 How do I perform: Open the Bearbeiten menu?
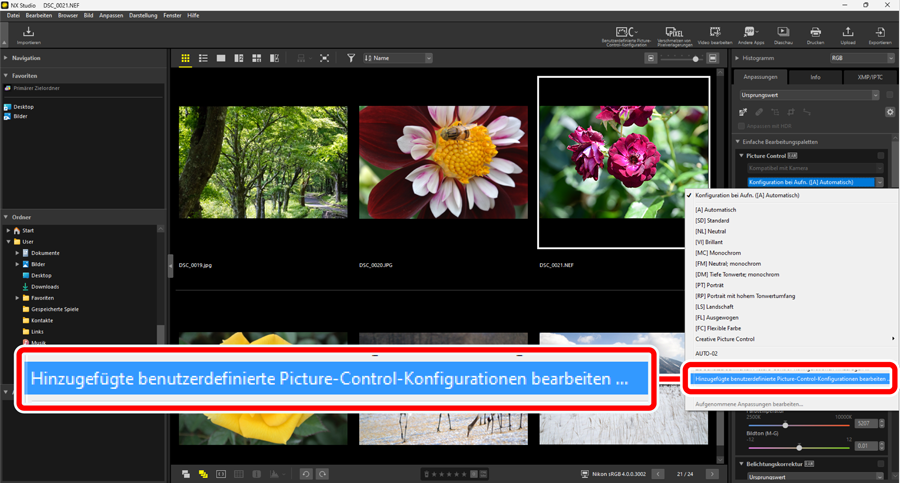point(39,16)
